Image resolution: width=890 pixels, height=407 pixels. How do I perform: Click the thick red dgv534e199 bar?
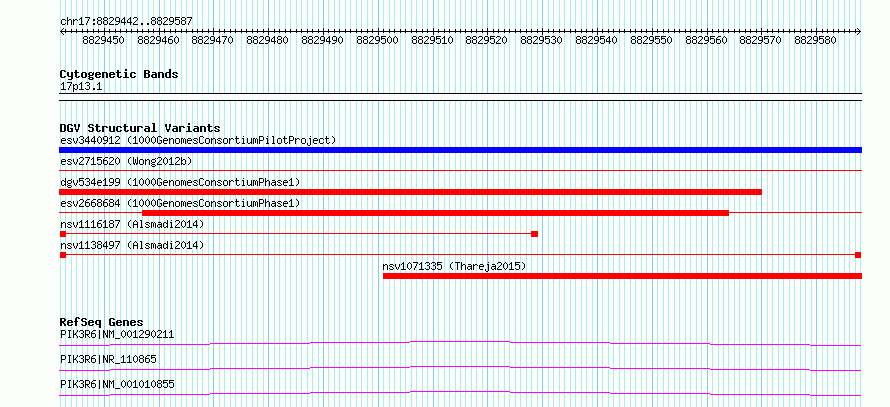point(410,192)
